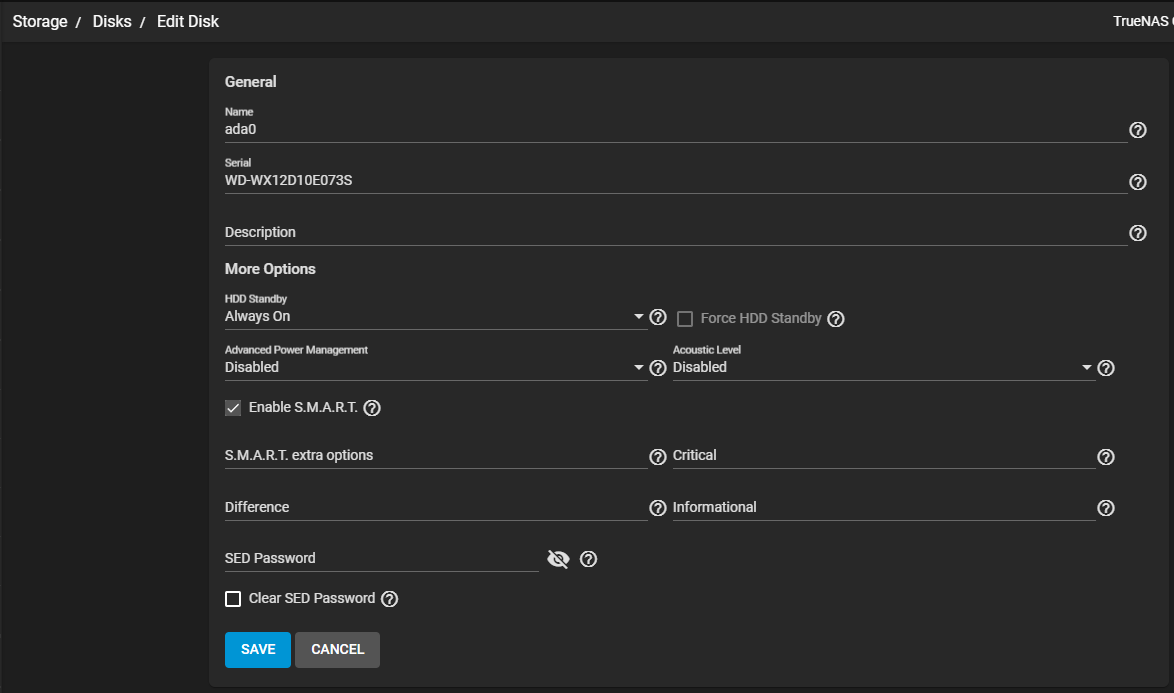Show help for Acoustic Level setting

coord(1105,368)
